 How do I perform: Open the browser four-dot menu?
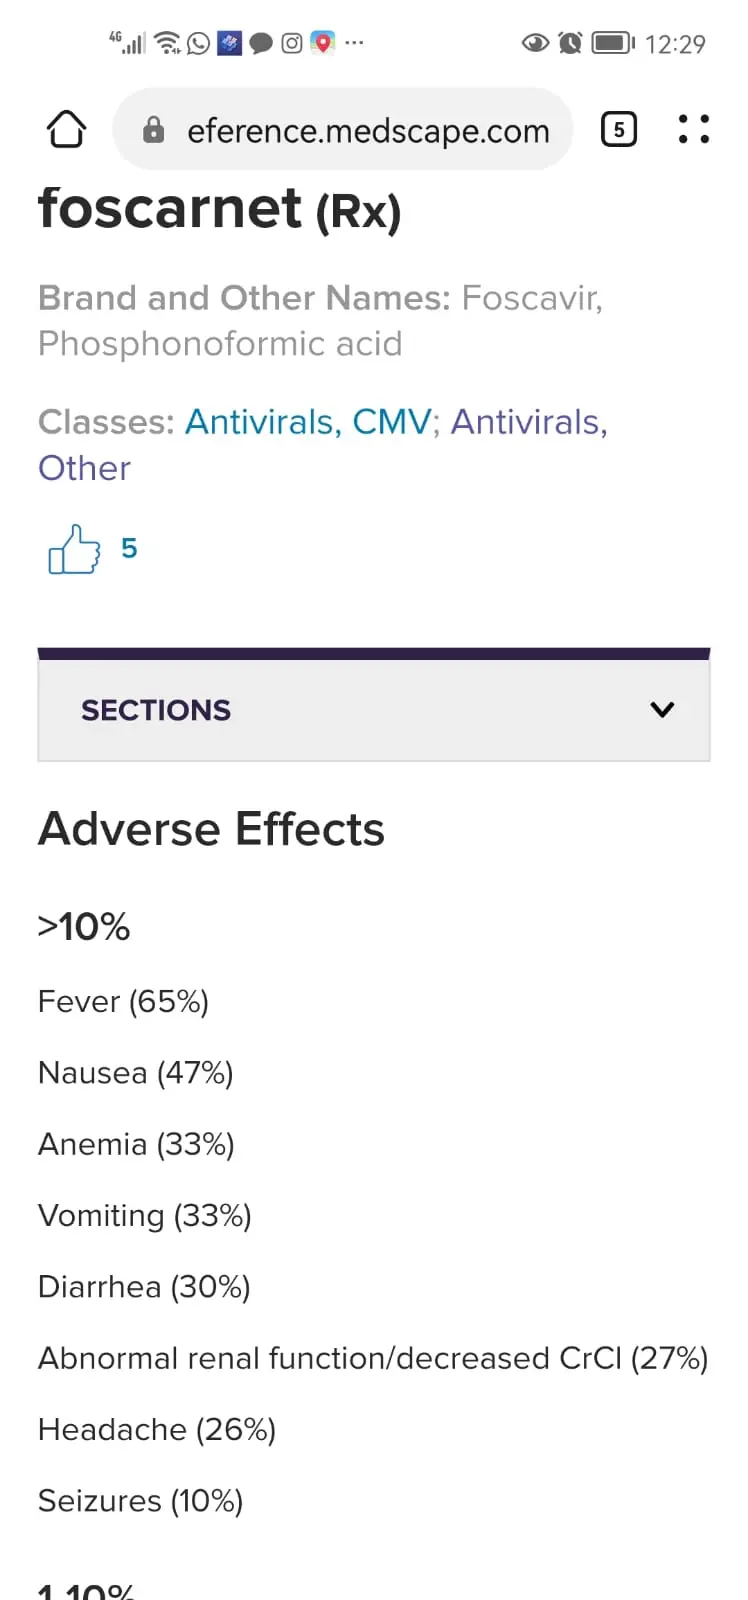click(x=693, y=129)
